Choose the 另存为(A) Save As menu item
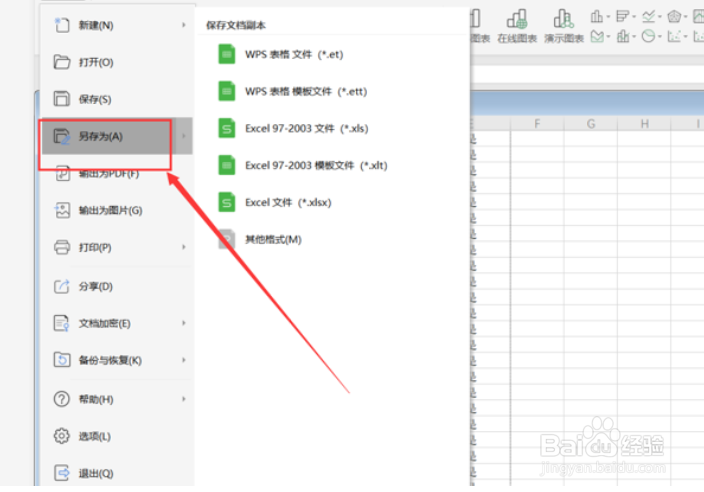The image size is (704, 492). 117,136
